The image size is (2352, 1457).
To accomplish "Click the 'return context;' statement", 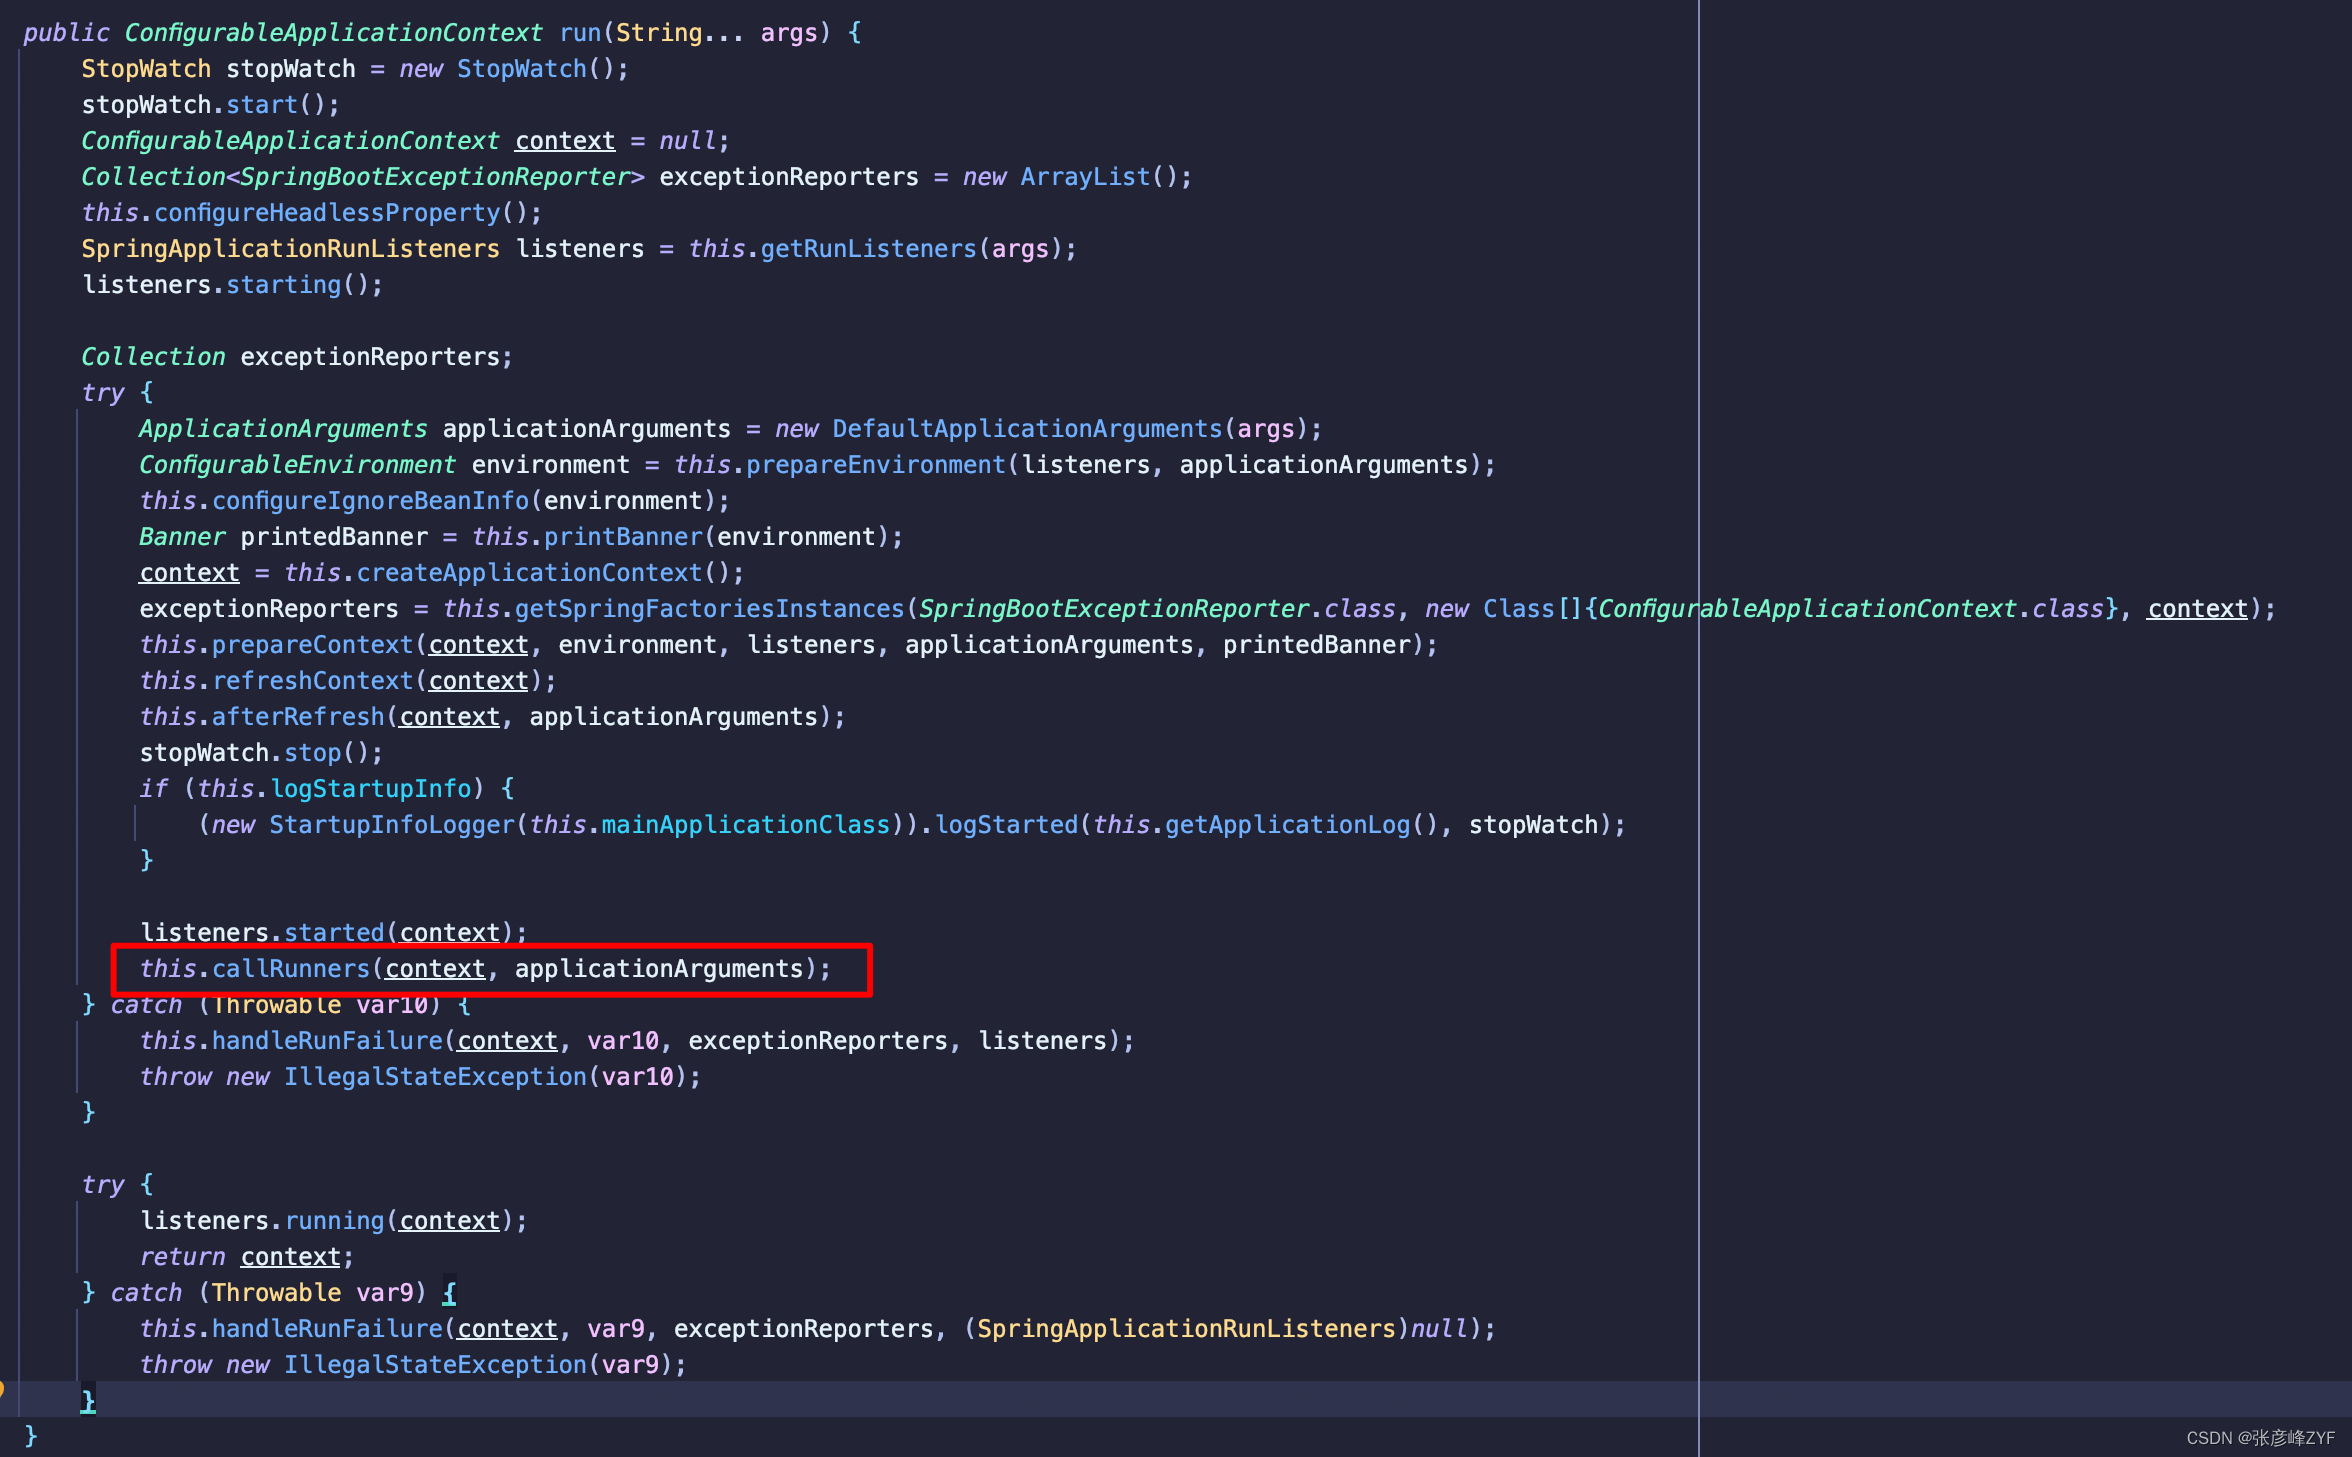I will 246,1257.
